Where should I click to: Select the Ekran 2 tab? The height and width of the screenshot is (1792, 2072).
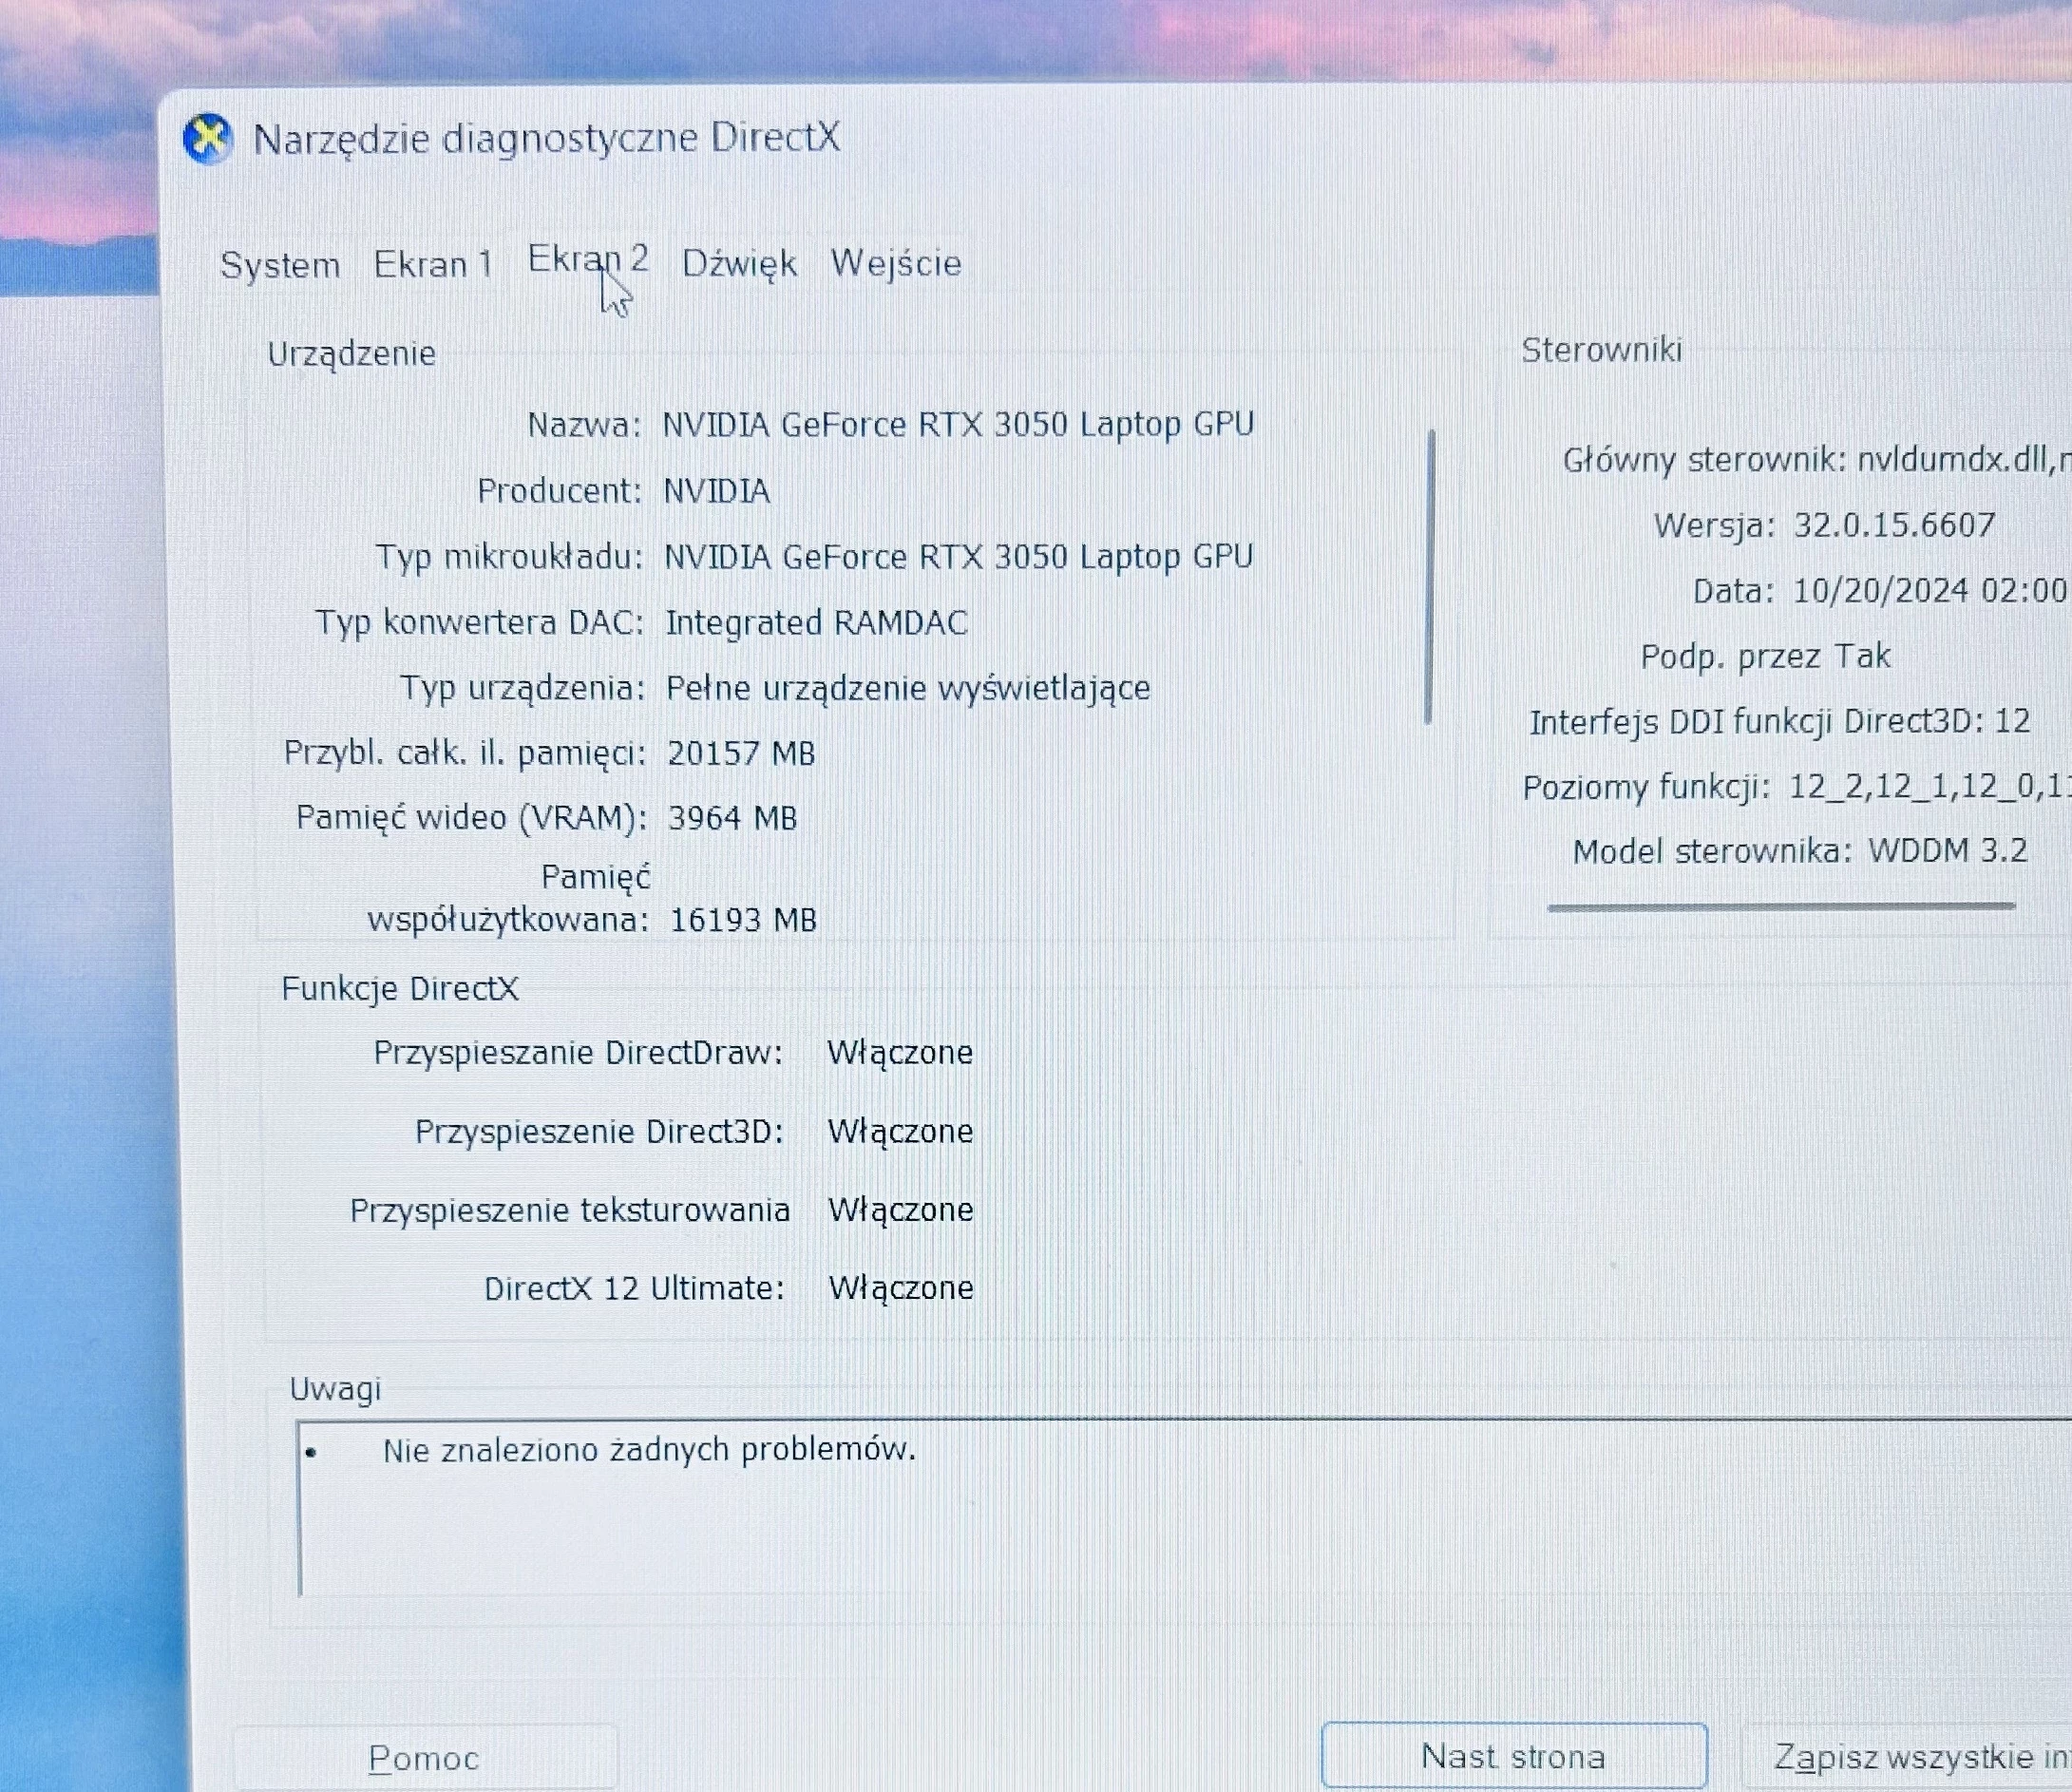click(588, 259)
